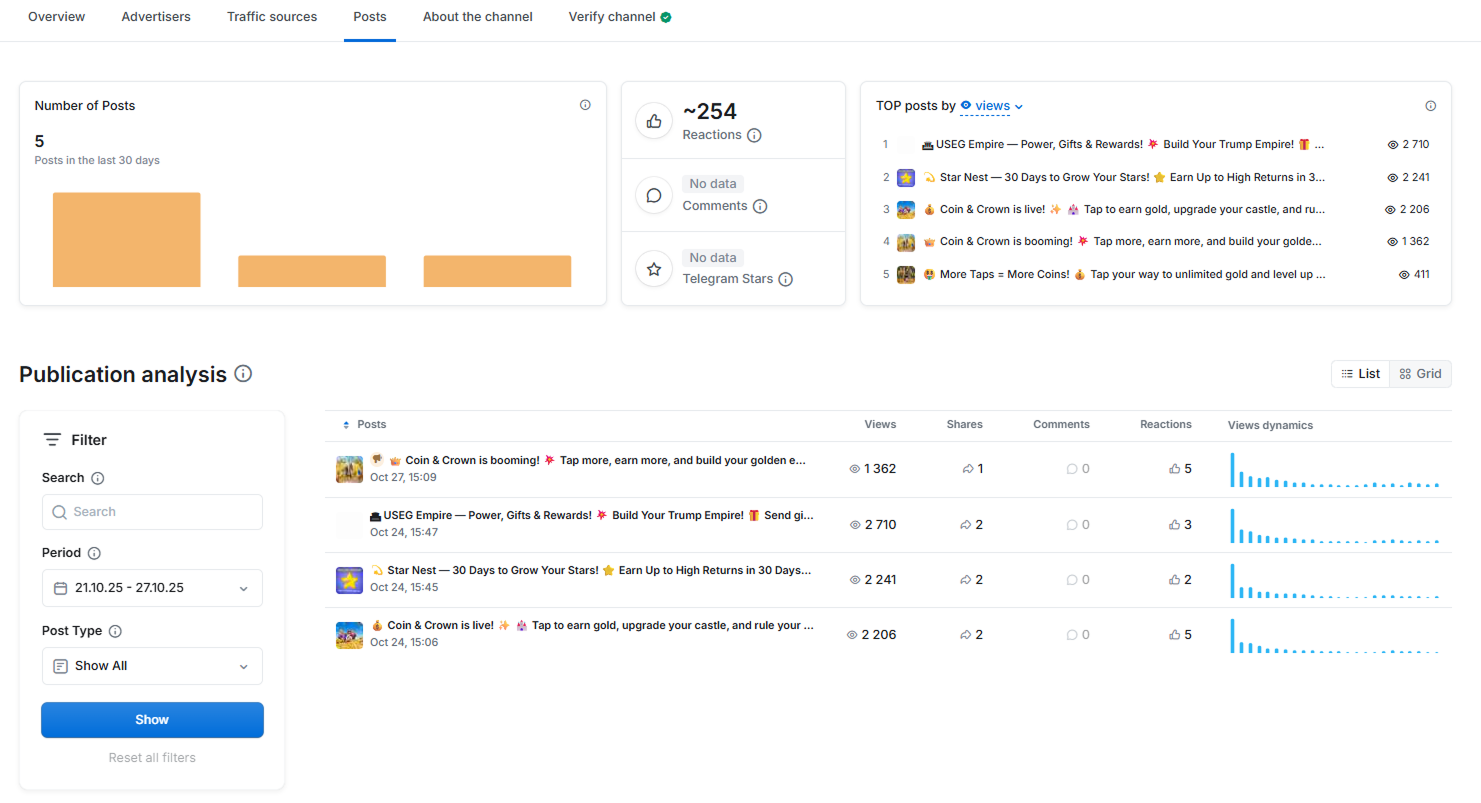Go to the Traffic sources tab
1481x803 pixels.
pos(272,17)
